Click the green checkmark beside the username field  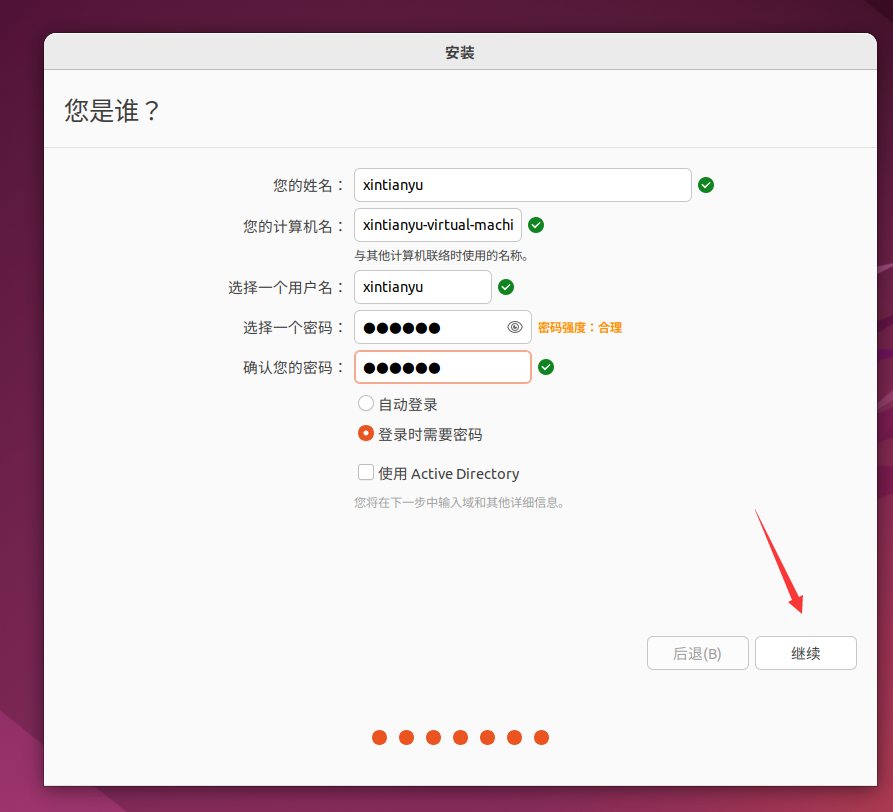506,287
